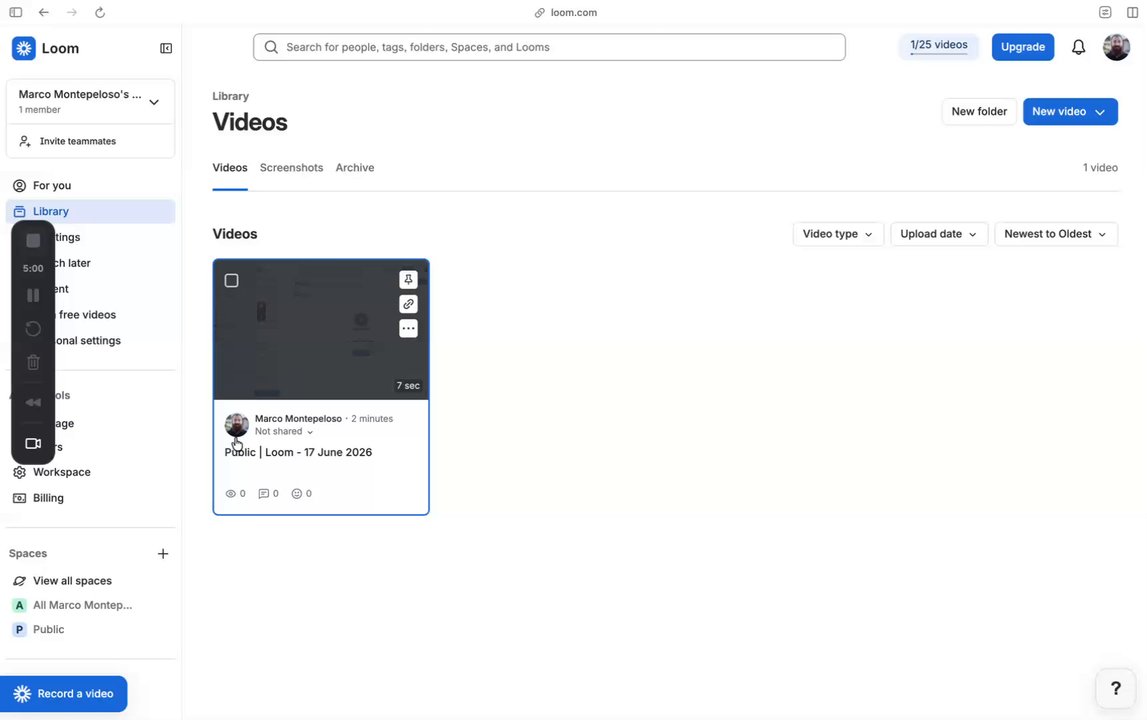This screenshot has width=1147, height=720.
Task: Click the views count eye icon
Action: 230,494
